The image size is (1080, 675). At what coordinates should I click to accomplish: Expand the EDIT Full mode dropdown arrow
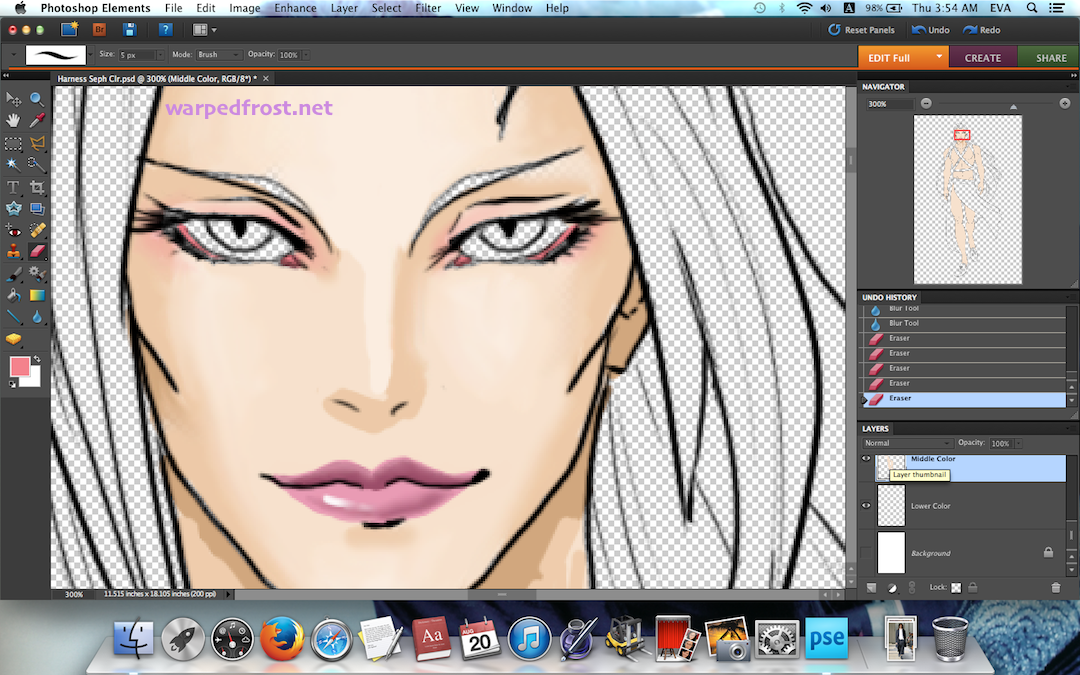click(x=938, y=57)
